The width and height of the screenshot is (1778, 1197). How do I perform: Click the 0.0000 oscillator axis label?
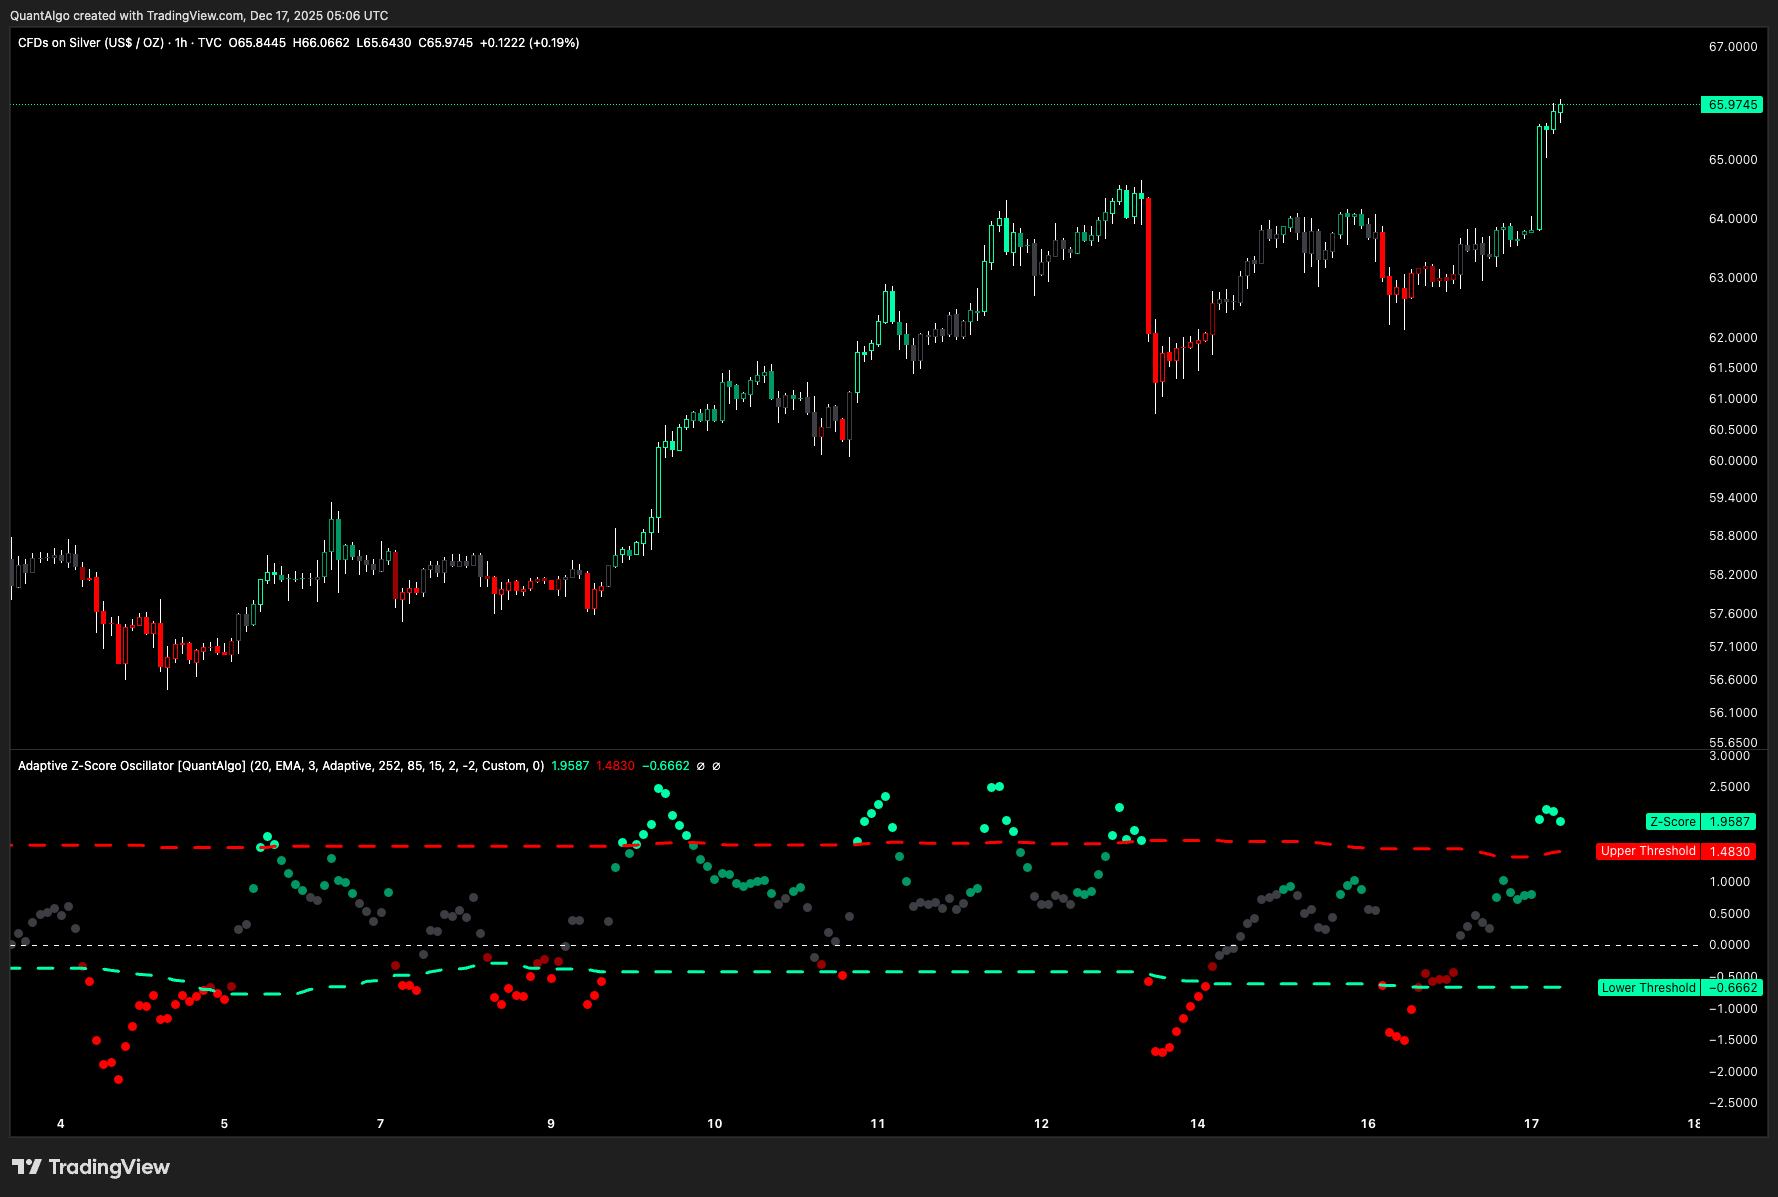click(x=1730, y=945)
